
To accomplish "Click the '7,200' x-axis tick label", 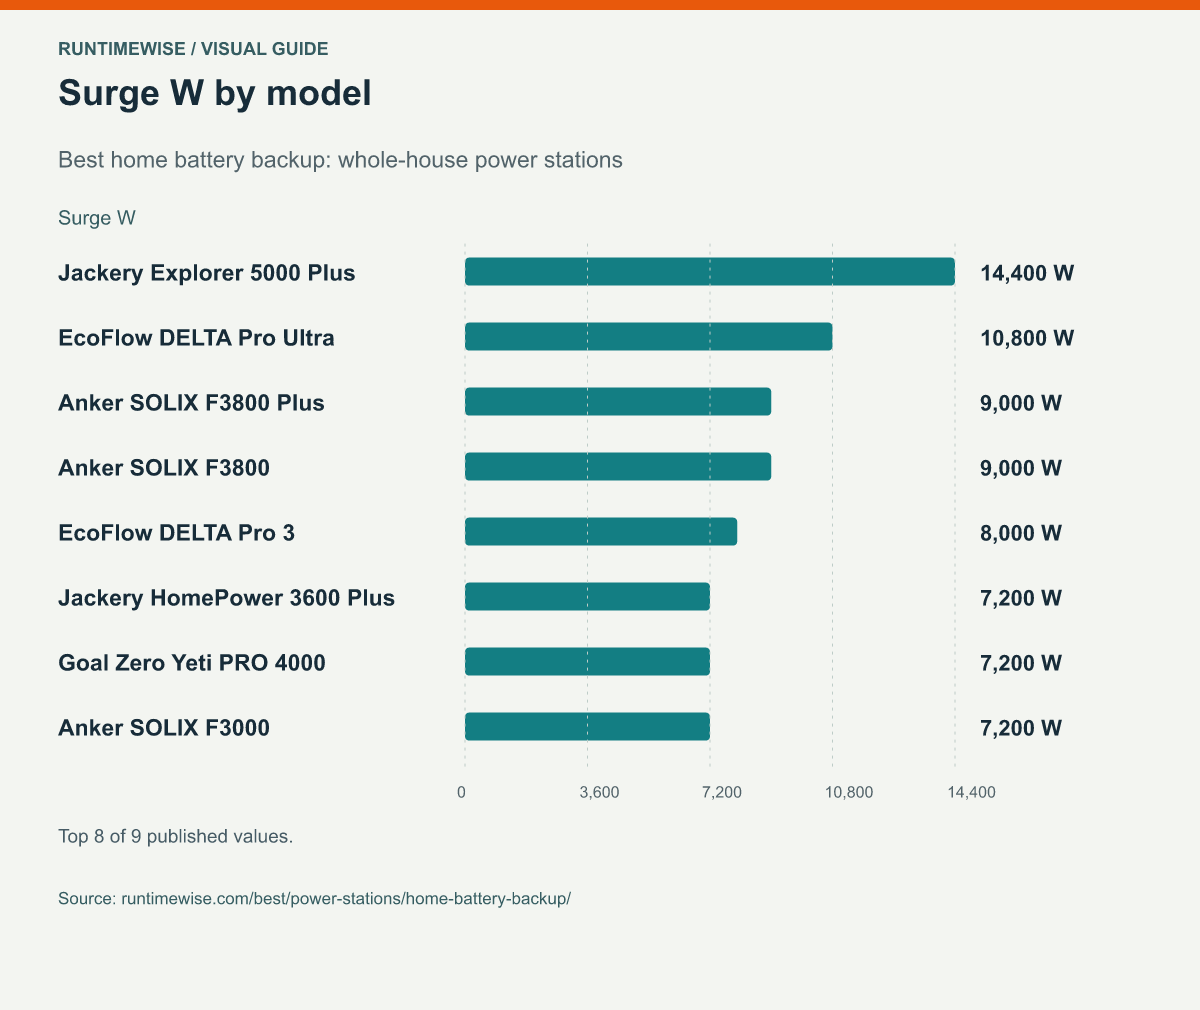I will pos(722,792).
